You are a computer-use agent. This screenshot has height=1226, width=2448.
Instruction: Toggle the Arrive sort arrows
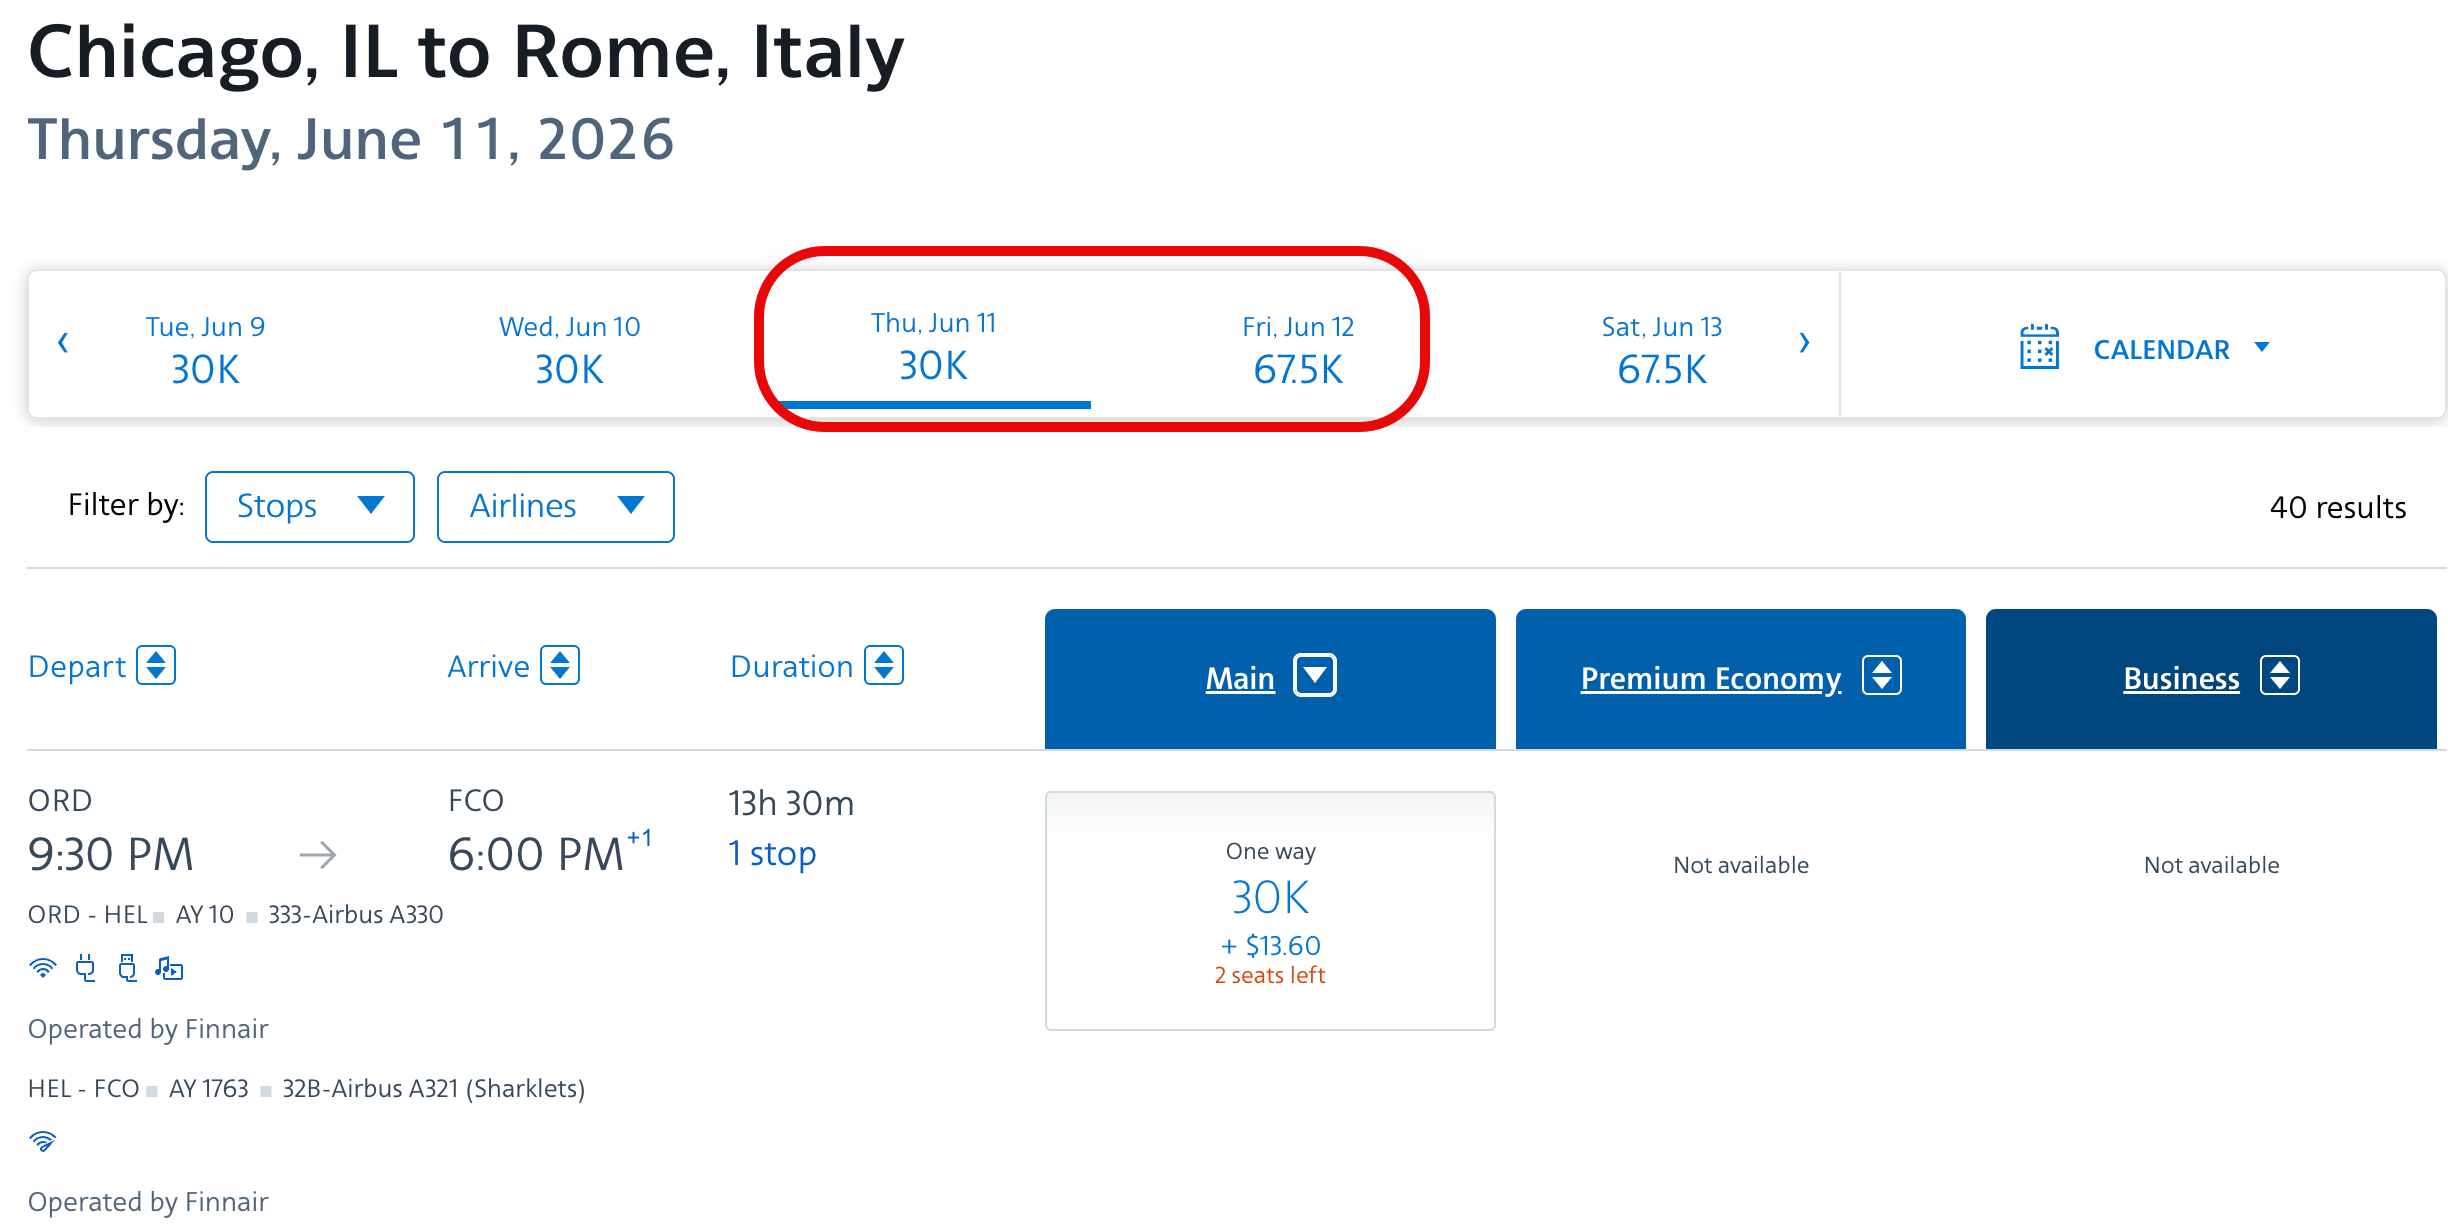(x=560, y=666)
